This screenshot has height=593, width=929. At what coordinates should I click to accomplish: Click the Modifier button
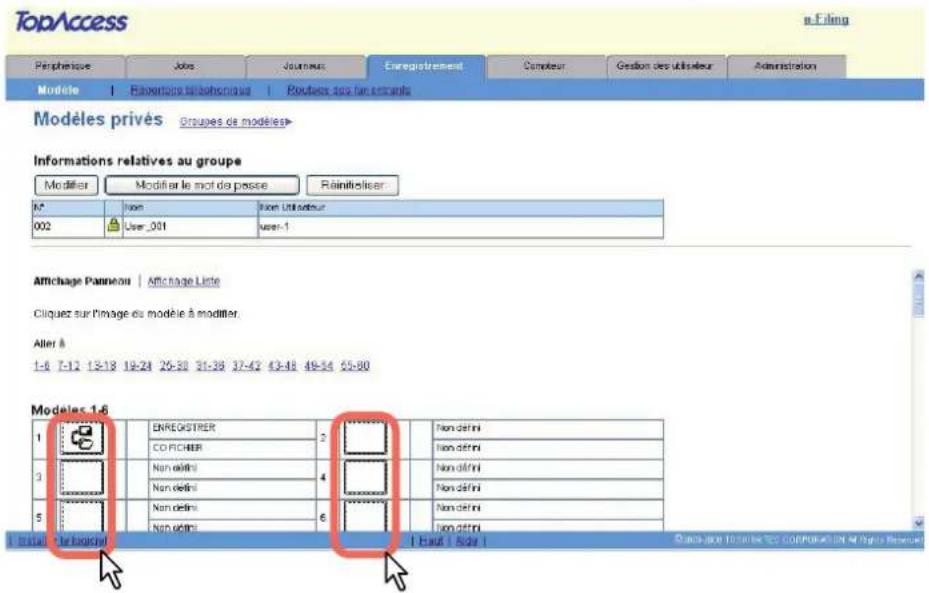(66, 185)
